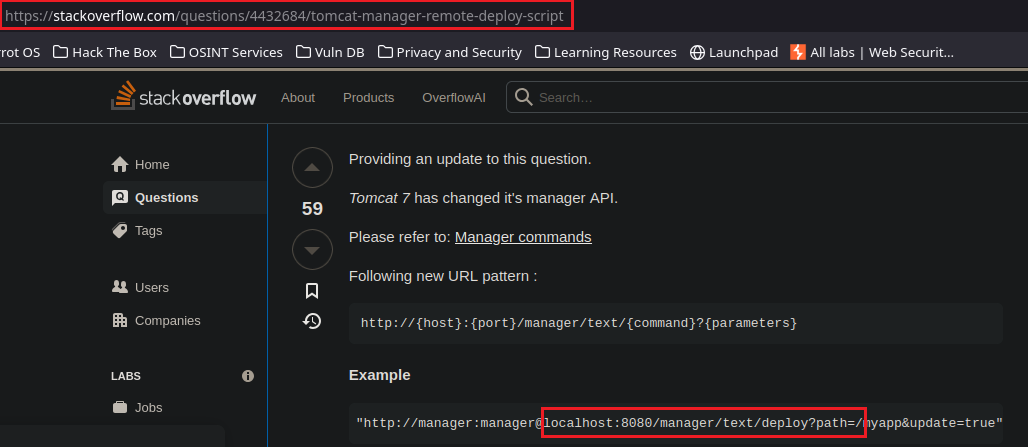Screen dimensions: 1028x447
Task: Open the About menu in header
Action: [x=298, y=97]
